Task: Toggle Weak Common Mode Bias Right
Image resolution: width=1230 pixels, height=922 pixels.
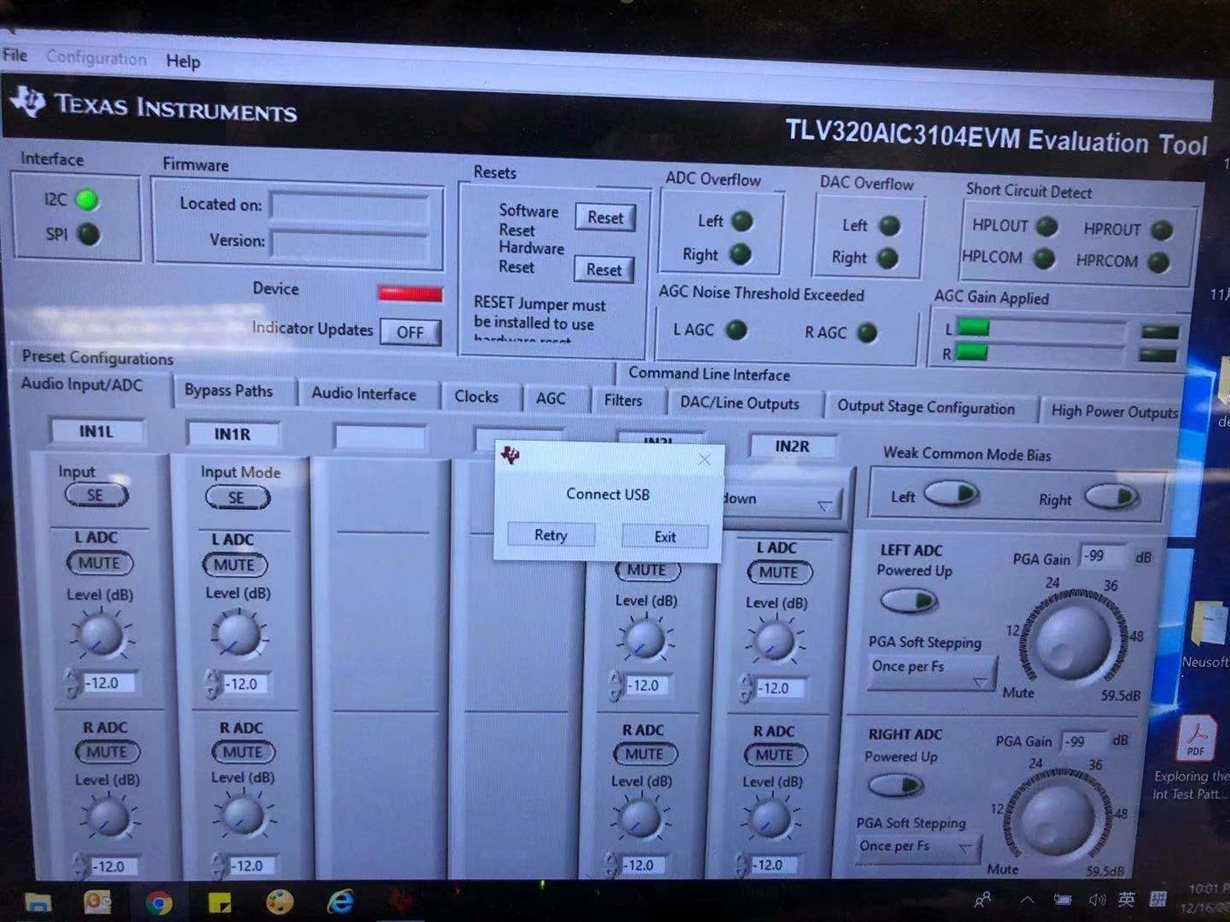Action: (1111, 497)
